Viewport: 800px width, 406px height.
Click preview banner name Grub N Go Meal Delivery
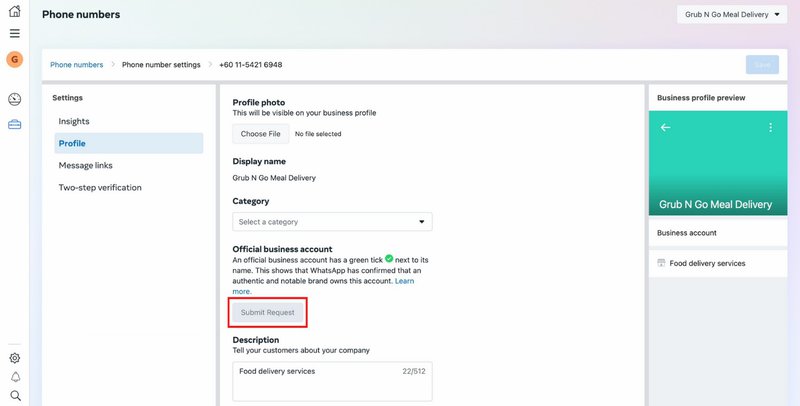715,205
